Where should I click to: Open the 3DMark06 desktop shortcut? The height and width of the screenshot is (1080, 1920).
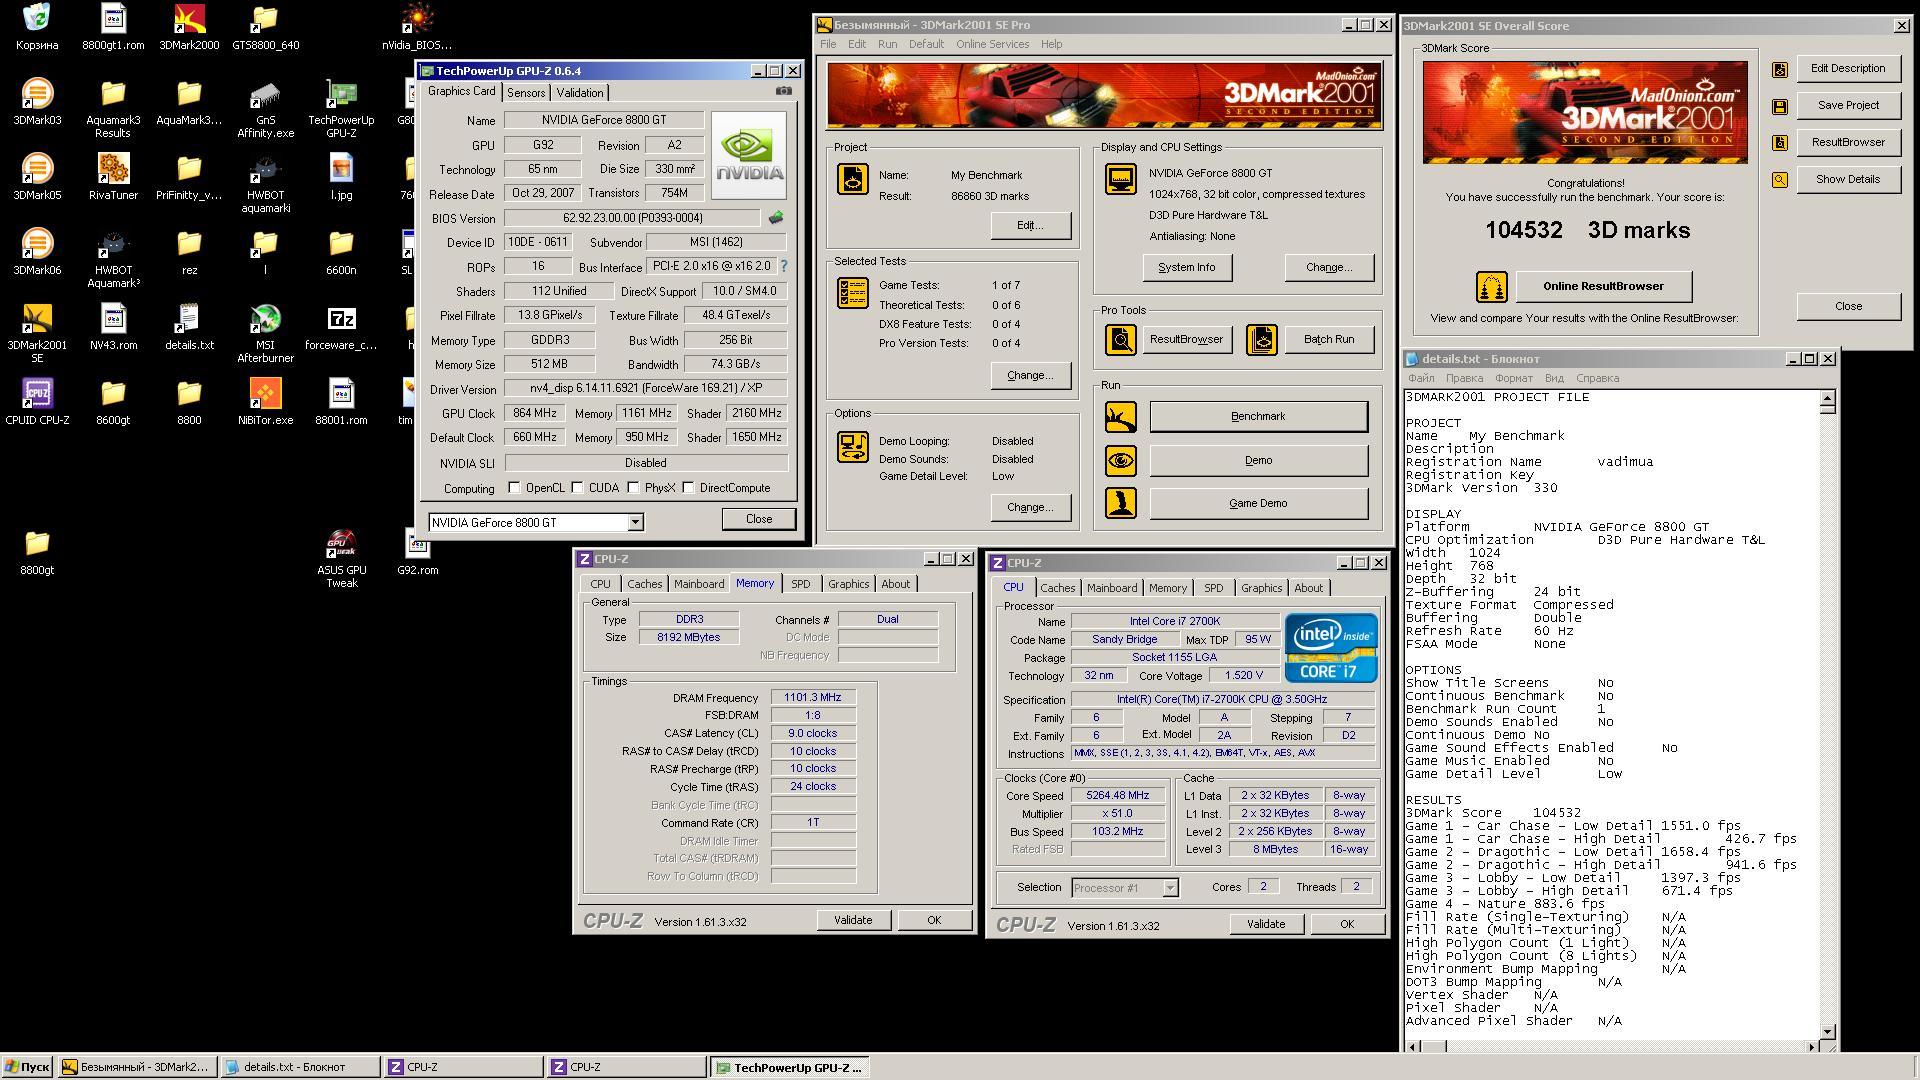tap(37, 251)
